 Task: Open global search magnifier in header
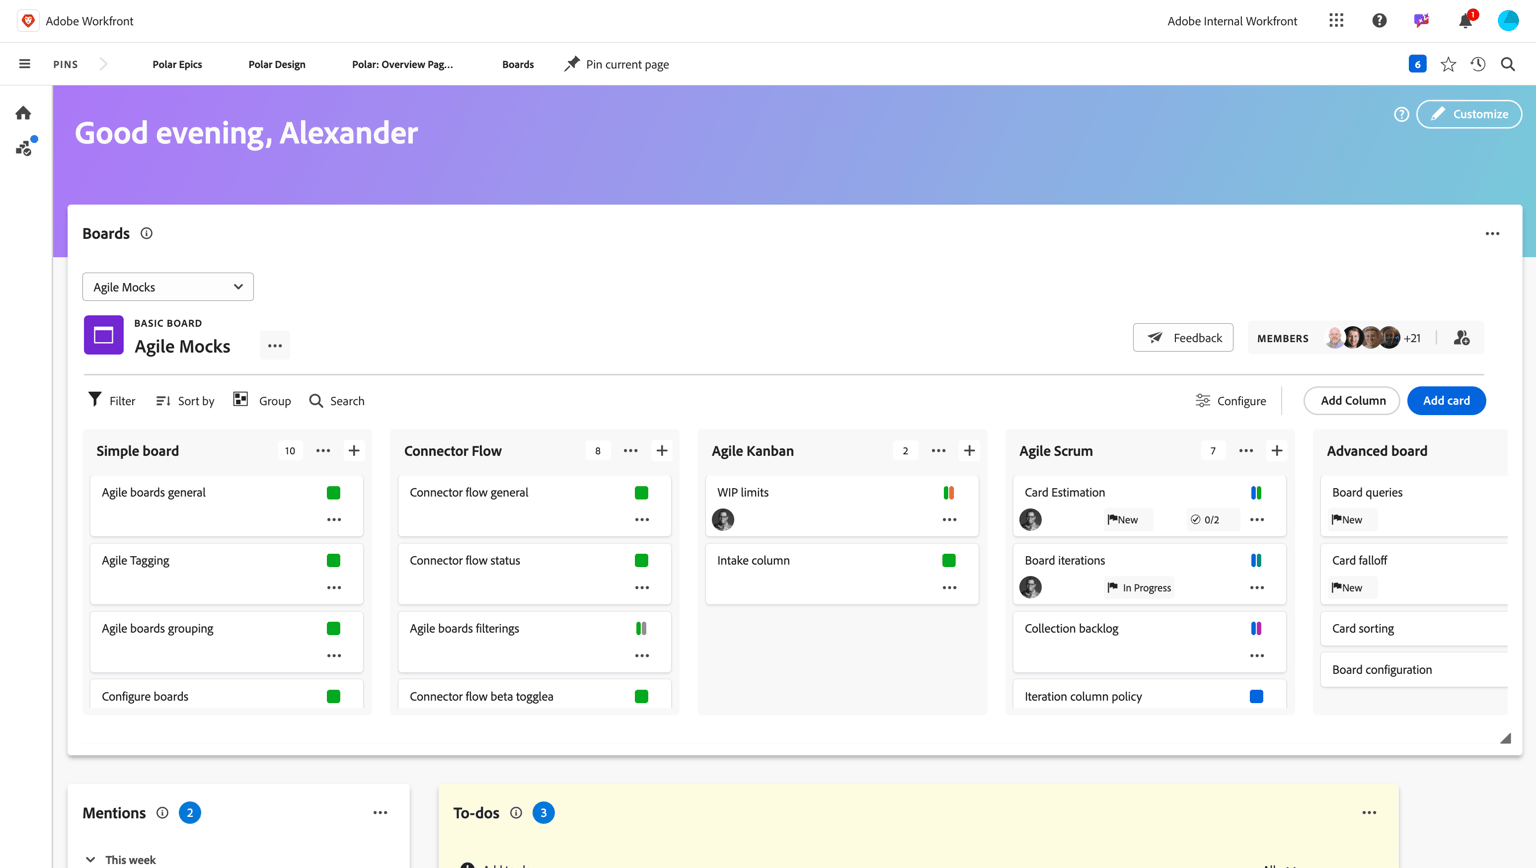click(1508, 64)
